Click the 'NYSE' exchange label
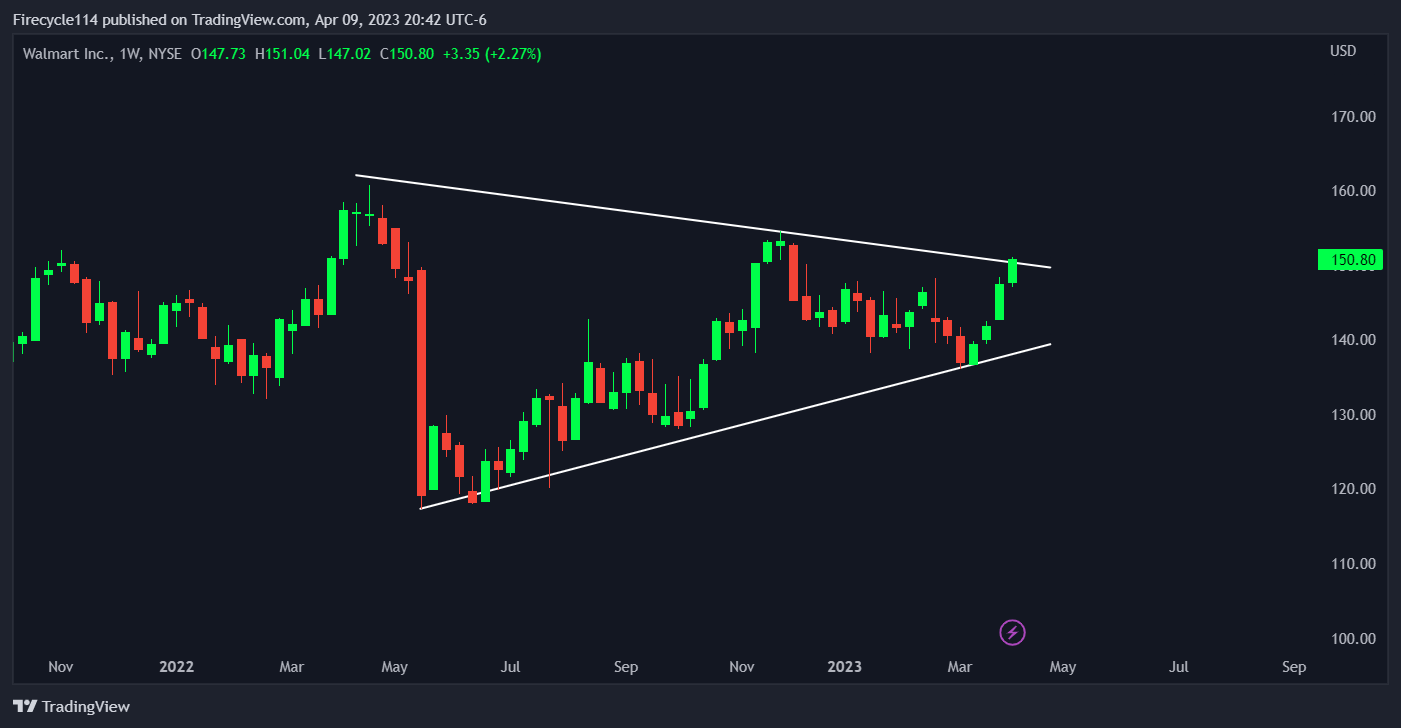The width and height of the screenshot is (1401, 728). [165, 54]
